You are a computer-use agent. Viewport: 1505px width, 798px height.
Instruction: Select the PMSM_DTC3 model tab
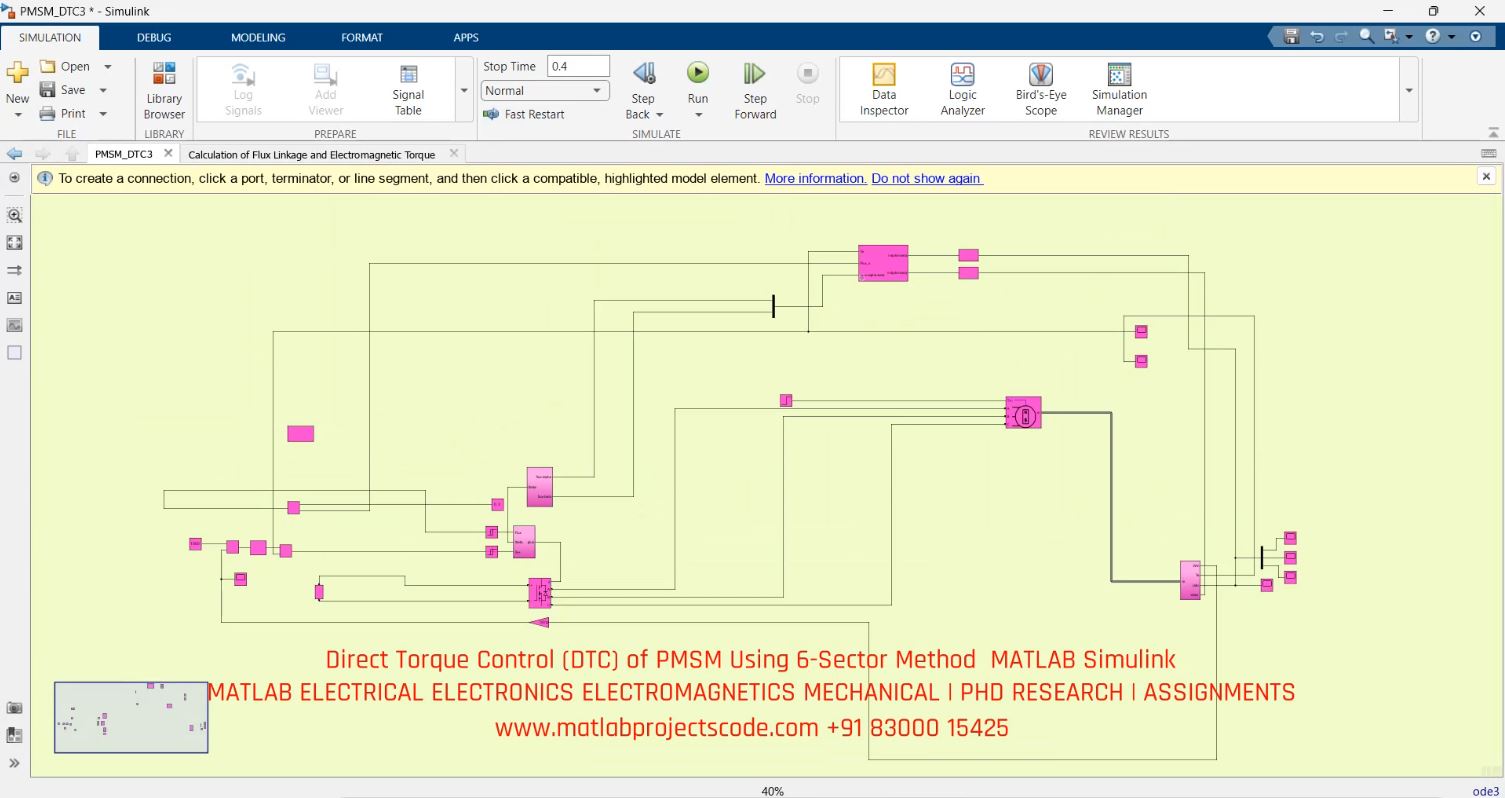[124, 155]
